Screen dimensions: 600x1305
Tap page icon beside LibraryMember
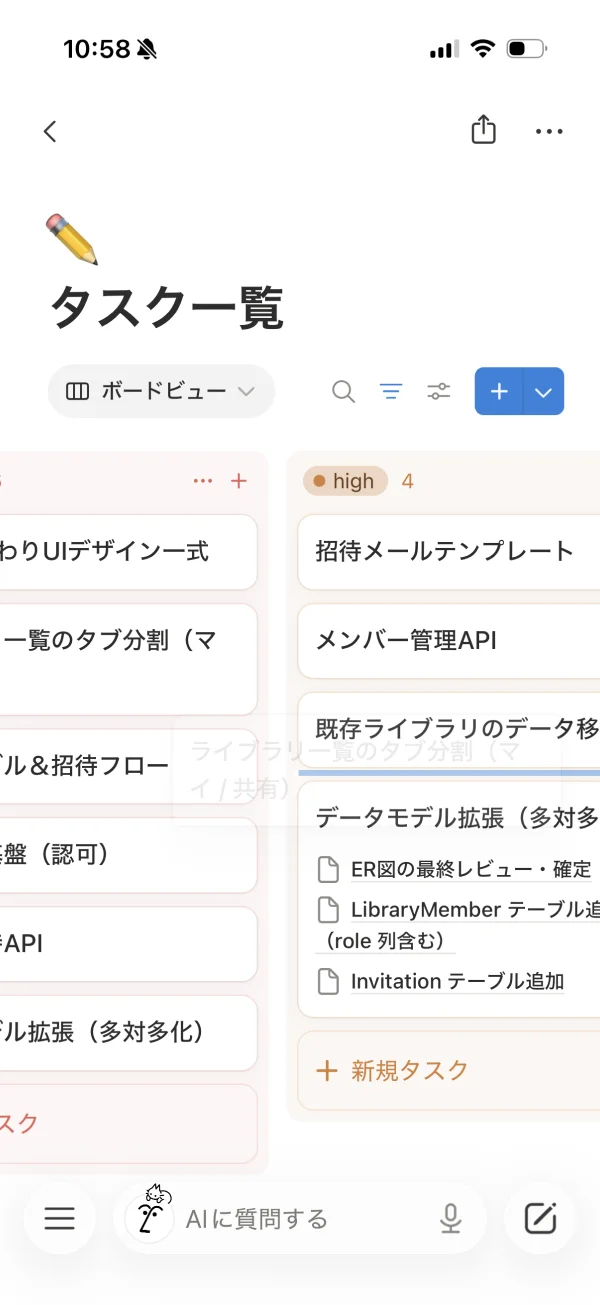tap(328, 910)
